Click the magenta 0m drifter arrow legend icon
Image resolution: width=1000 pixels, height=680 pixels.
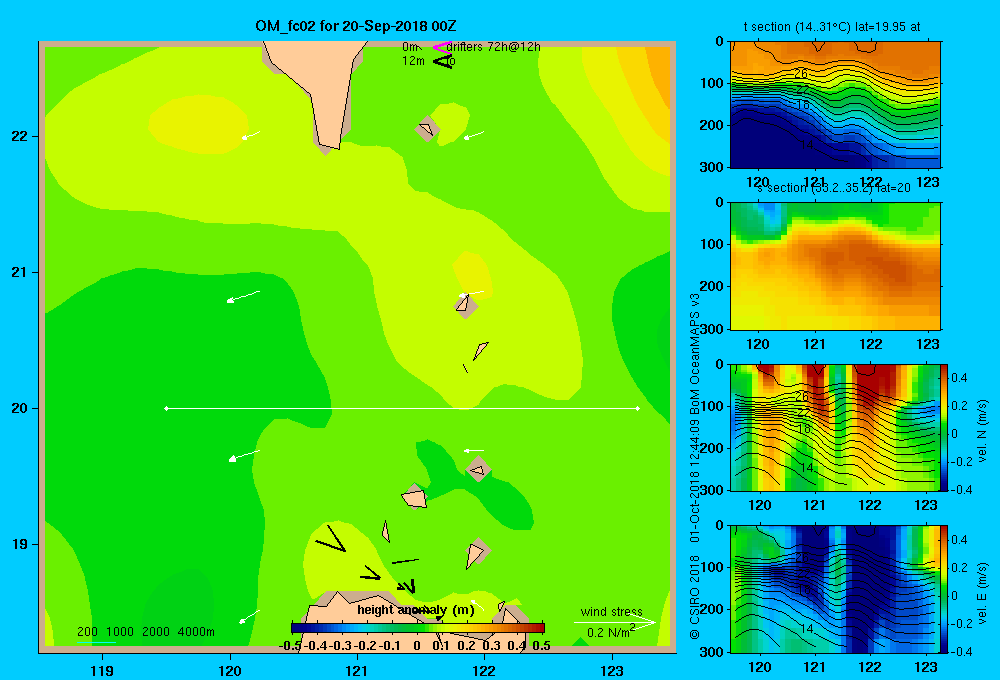pos(443,47)
